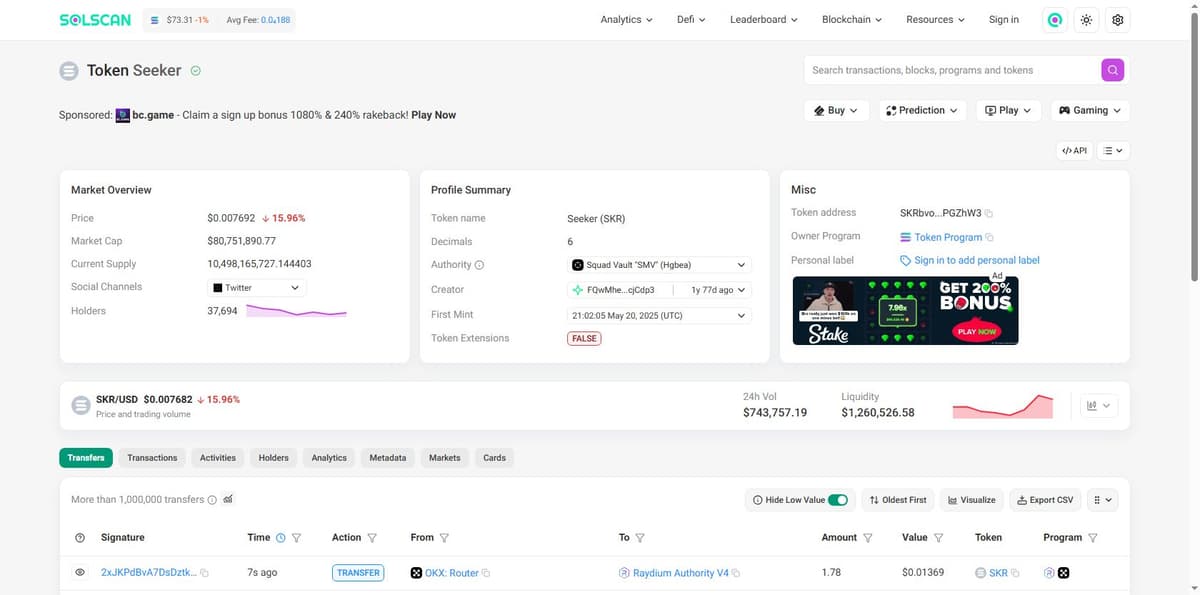Screen dimensions: 1200x595
Task: Click the search transactions input field
Action: pos(951,70)
